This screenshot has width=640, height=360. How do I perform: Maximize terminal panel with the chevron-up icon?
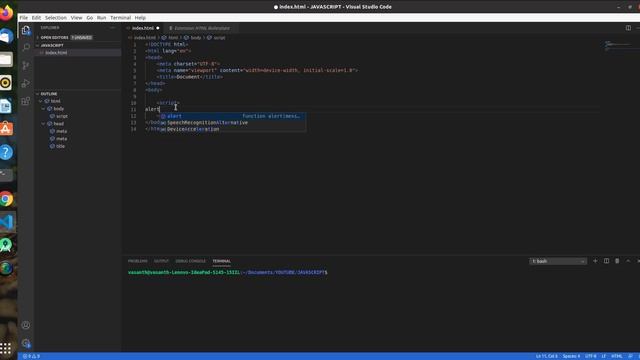pos(628,261)
